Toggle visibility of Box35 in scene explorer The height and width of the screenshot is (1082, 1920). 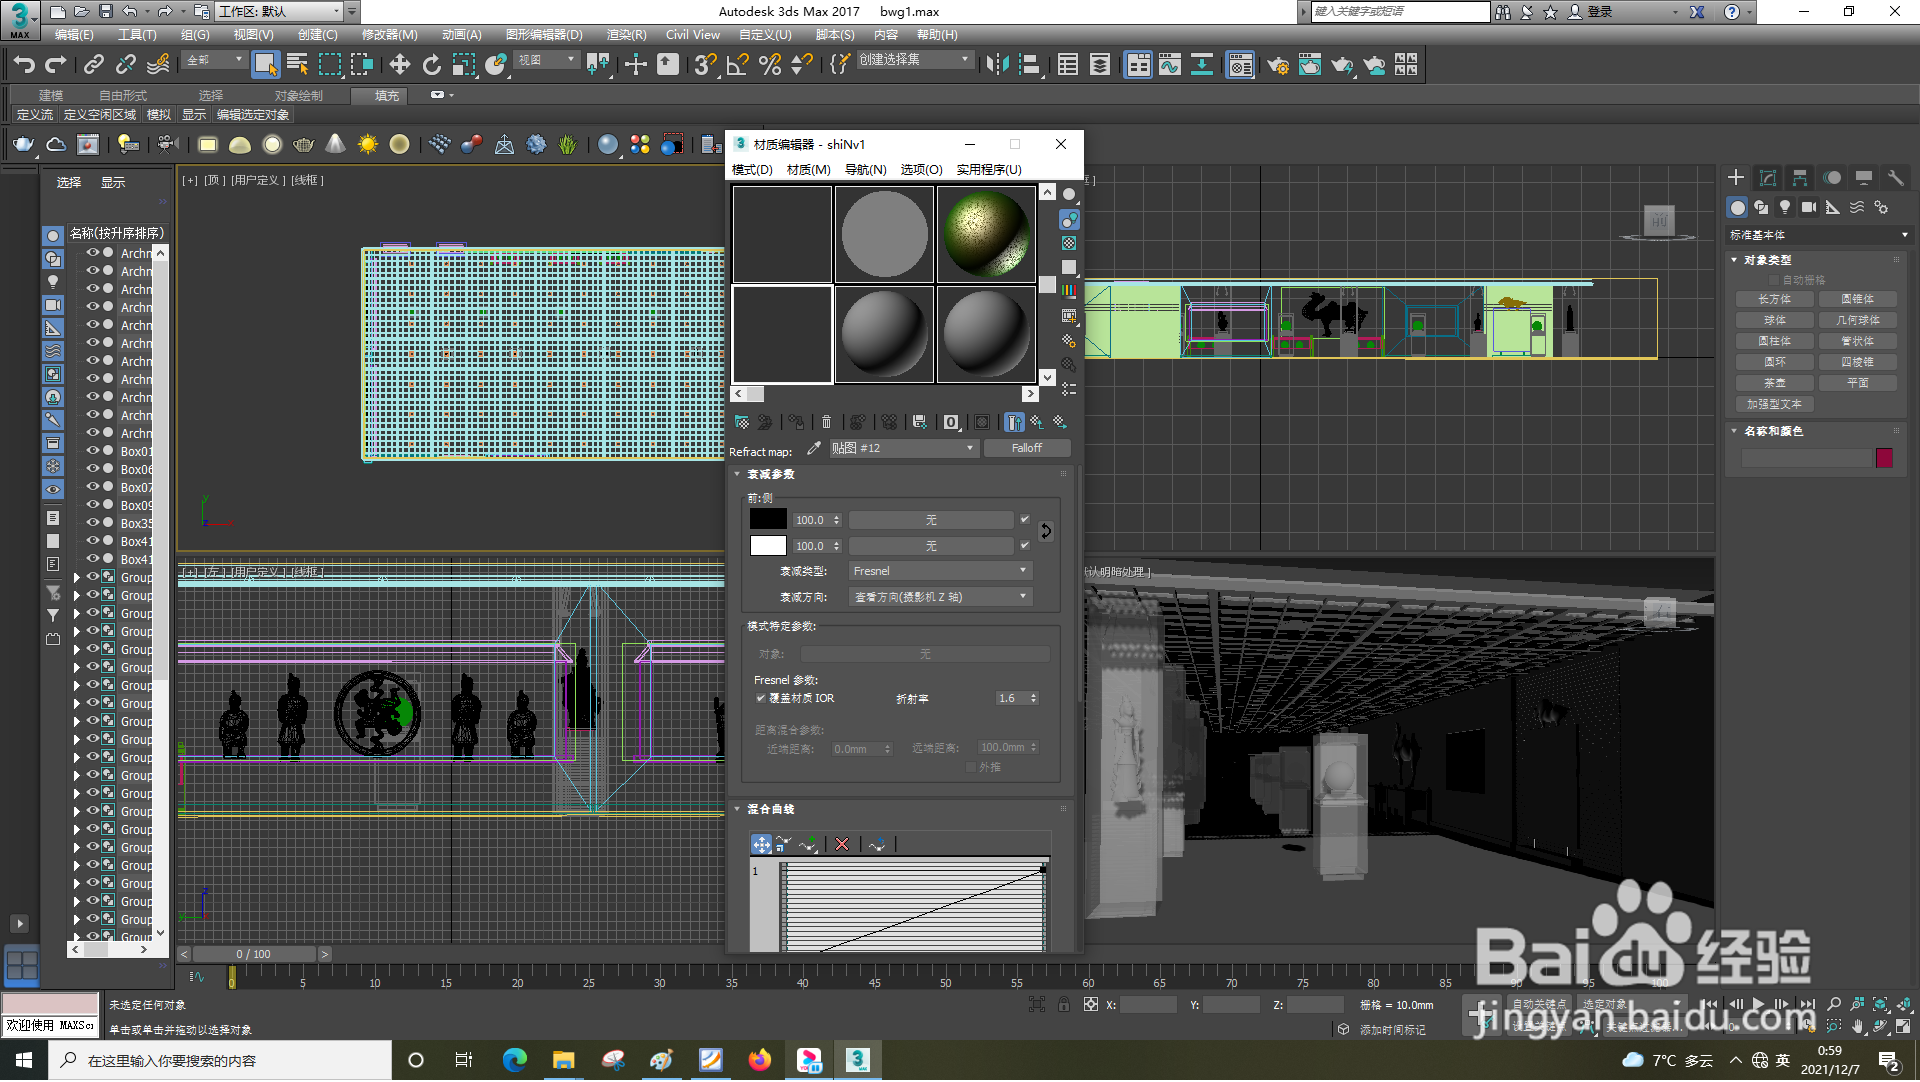(92, 523)
